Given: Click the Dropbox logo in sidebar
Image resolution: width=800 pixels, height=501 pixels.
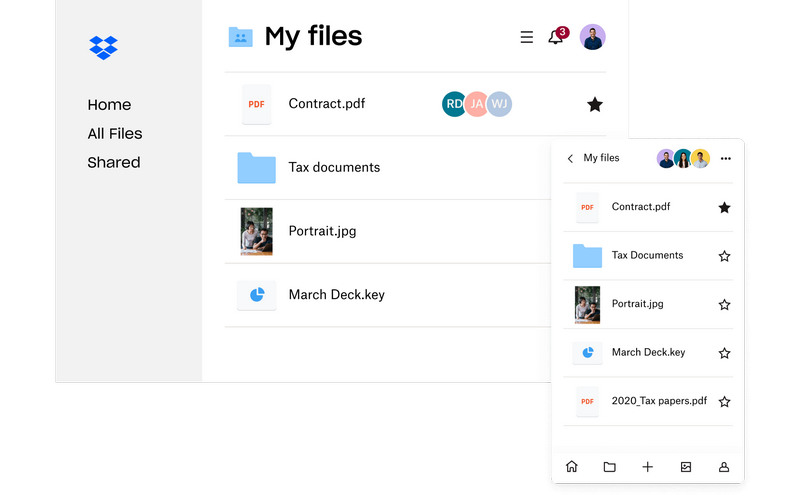Looking at the screenshot, I should (103, 47).
